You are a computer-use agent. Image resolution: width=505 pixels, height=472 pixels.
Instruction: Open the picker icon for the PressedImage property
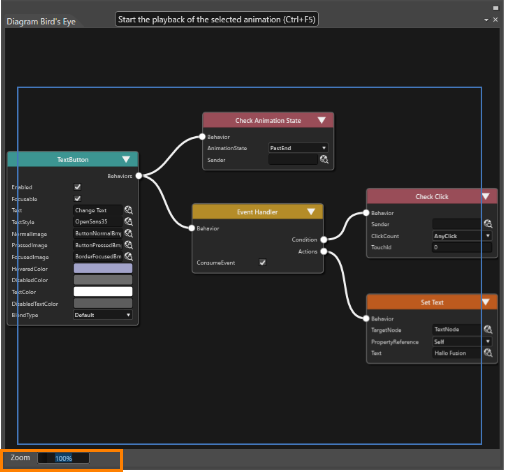[128, 245]
